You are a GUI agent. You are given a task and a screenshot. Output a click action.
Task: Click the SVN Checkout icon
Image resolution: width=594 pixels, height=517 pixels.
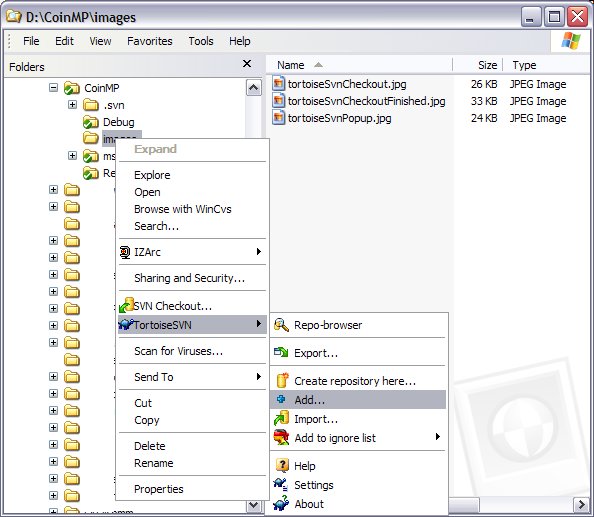coord(126,305)
